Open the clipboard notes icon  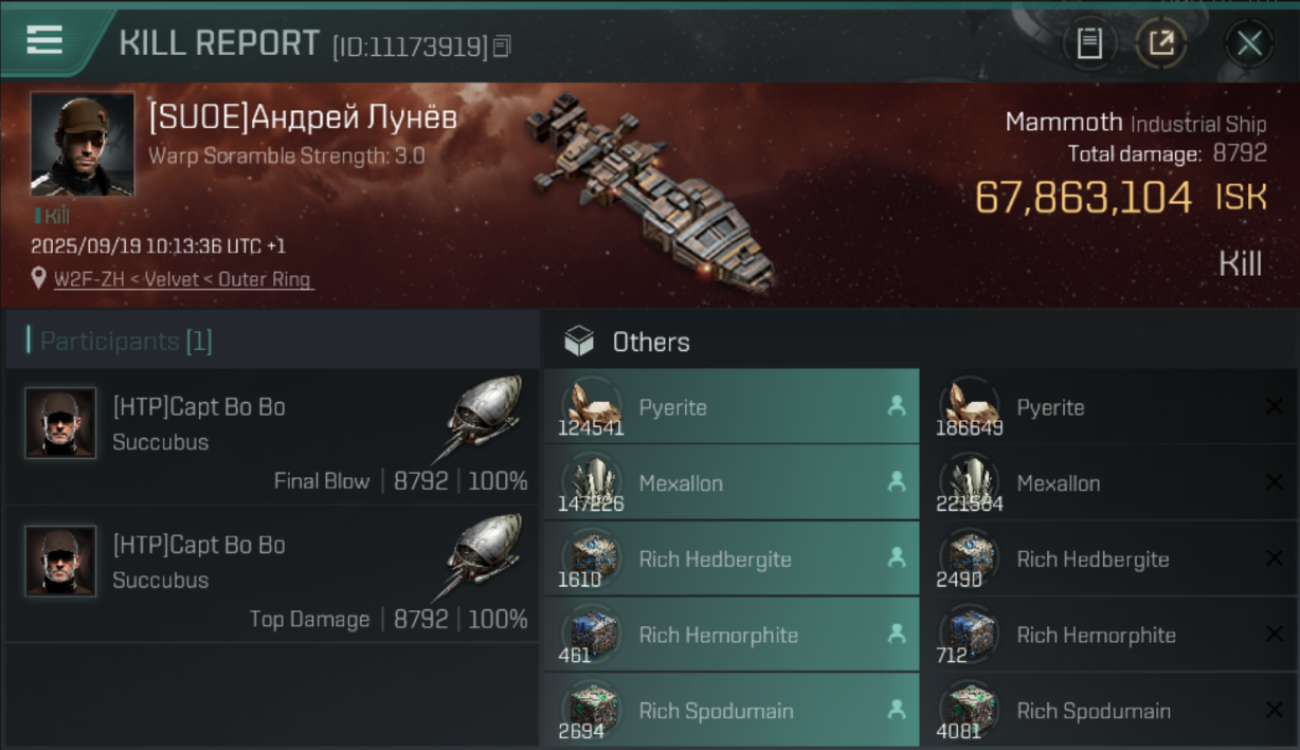pos(1089,43)
